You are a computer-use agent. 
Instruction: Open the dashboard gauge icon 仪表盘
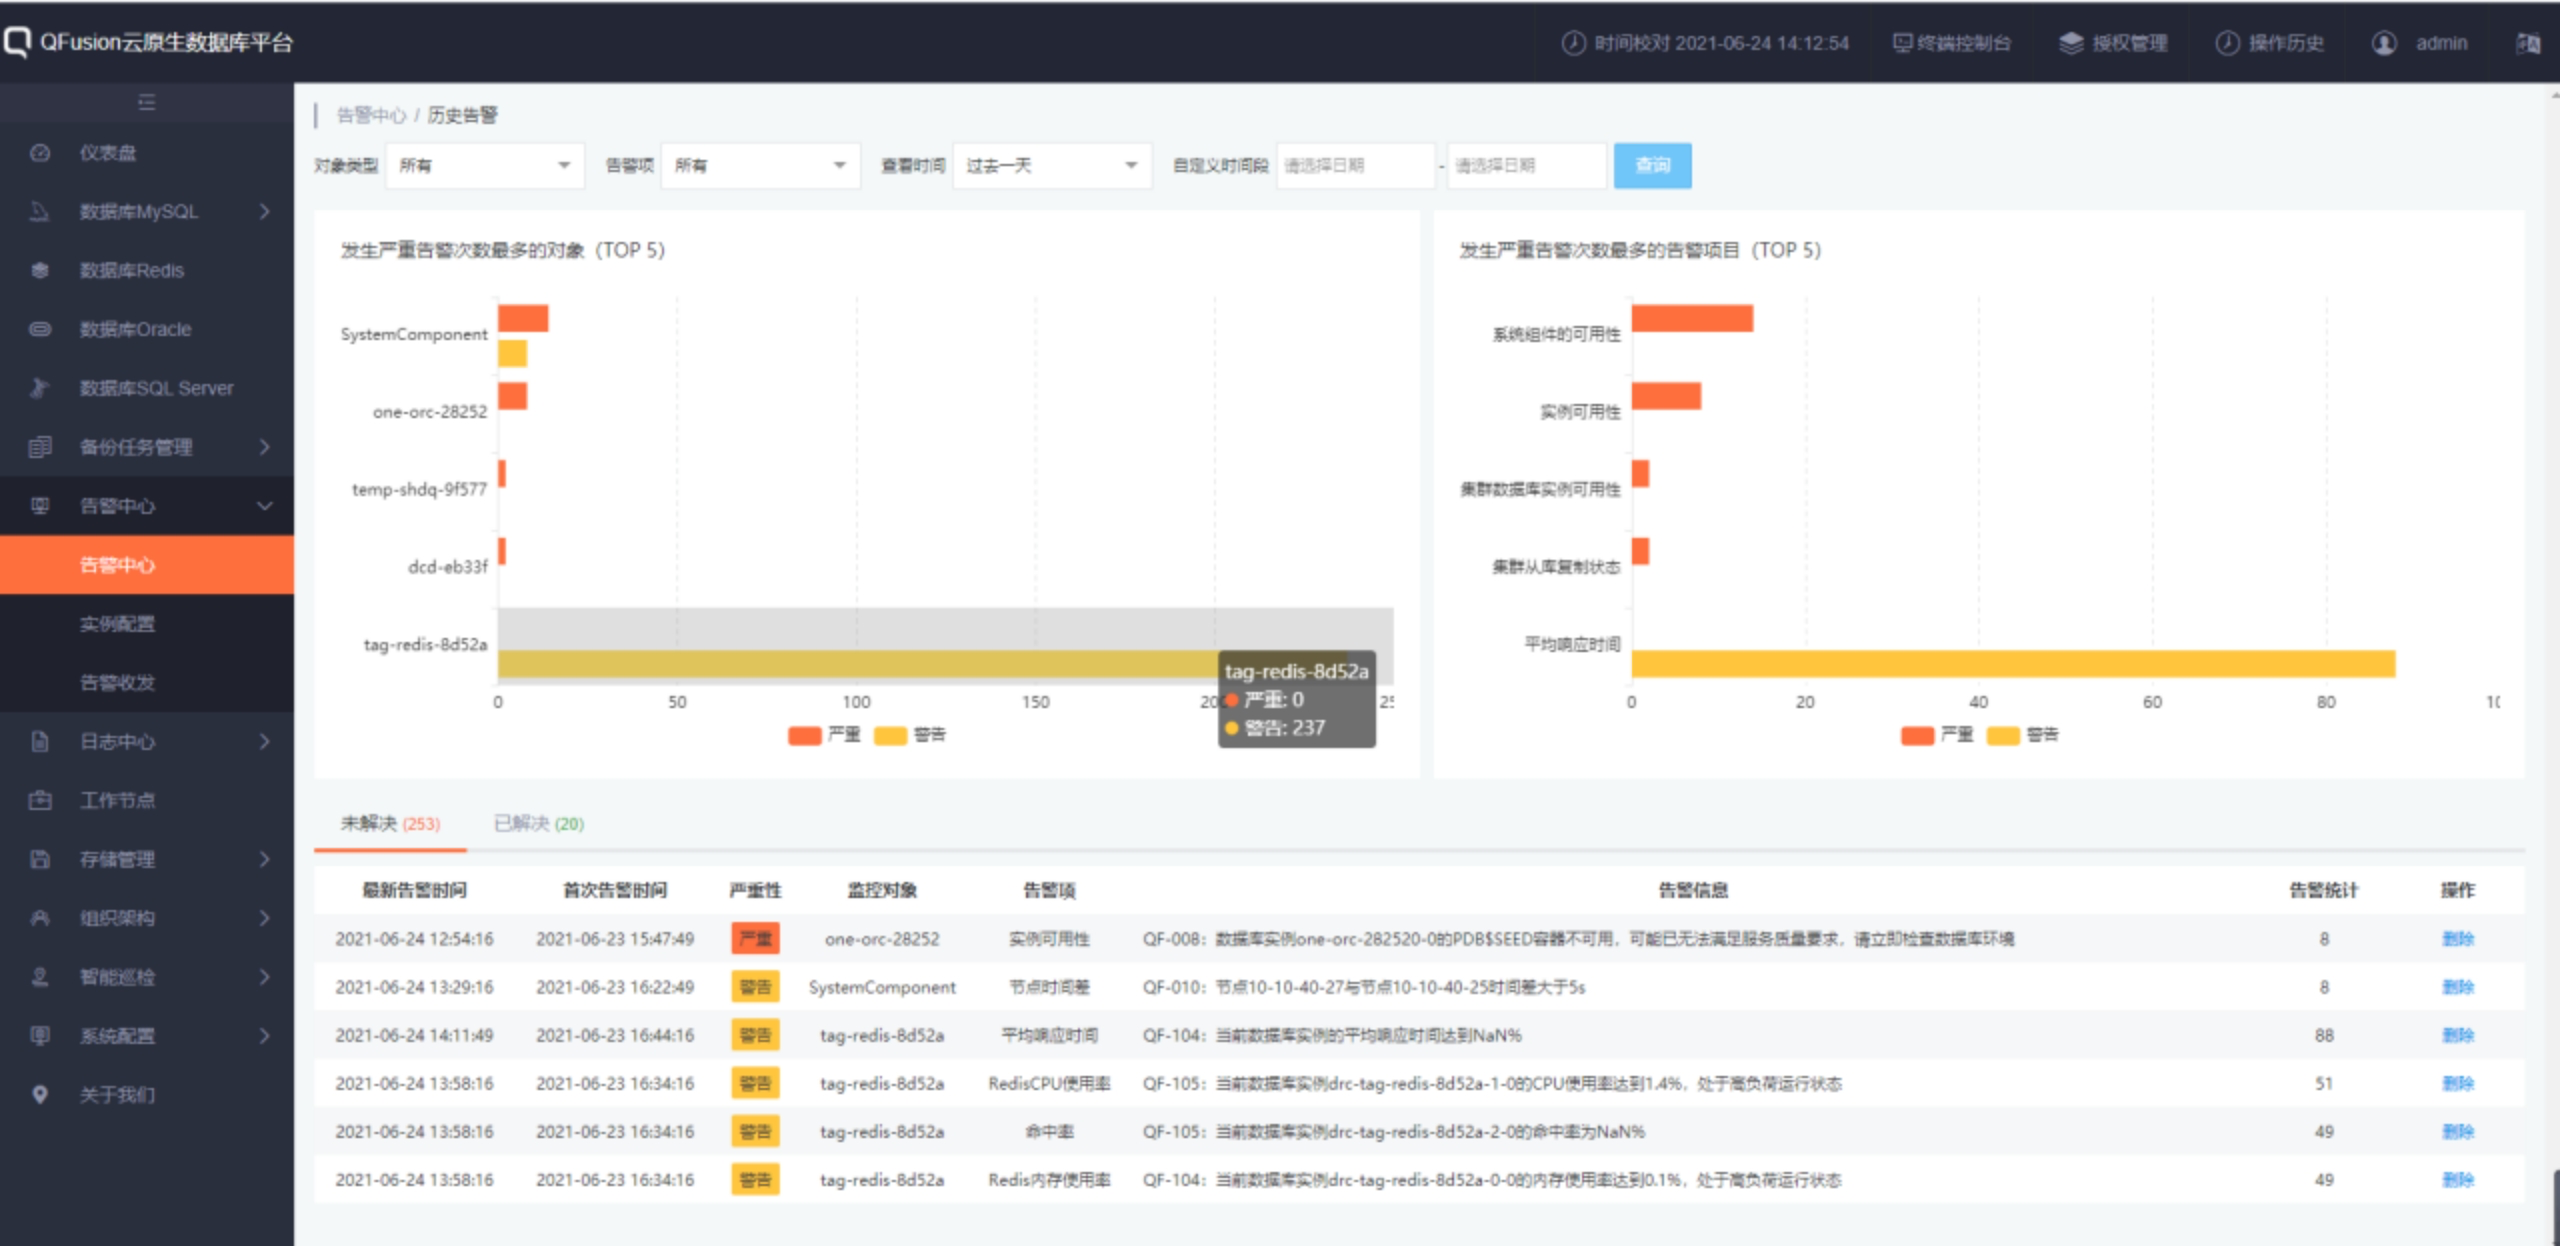[x=40, y=153]
